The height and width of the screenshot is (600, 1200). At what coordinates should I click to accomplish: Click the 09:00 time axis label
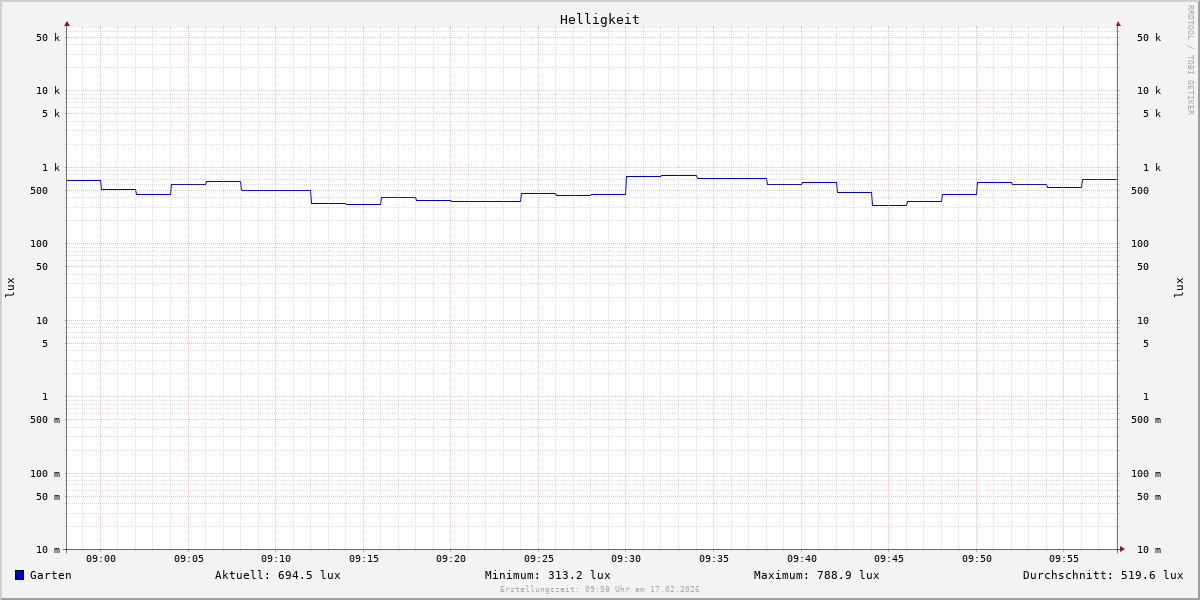pos(101,559)
